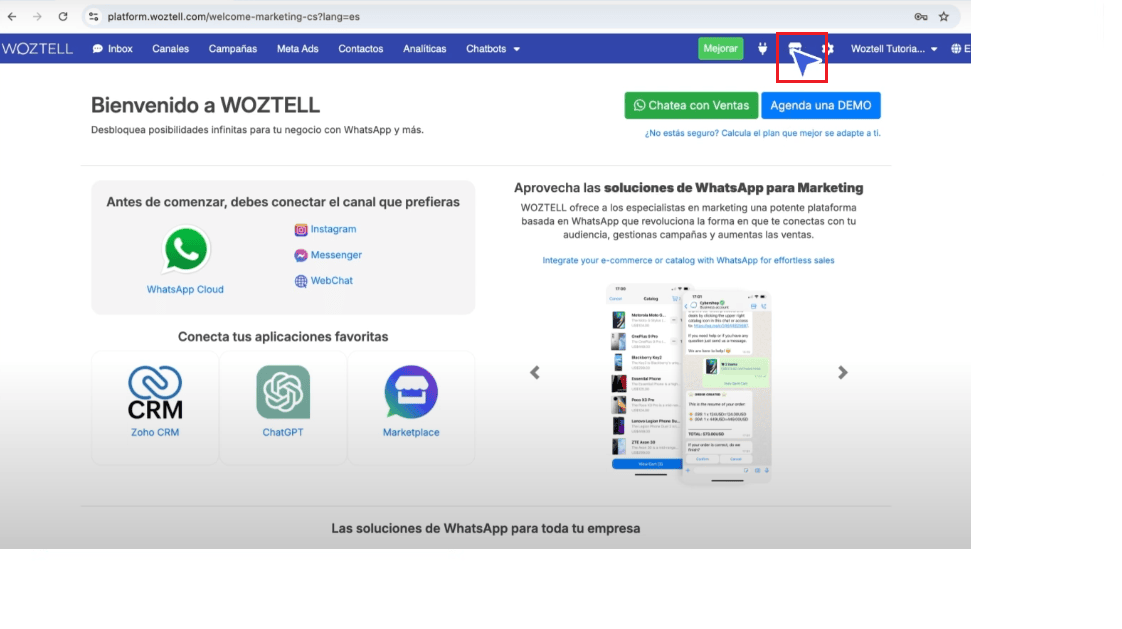Click the ChatGPT logo
Image resolution: width=1122 pixels, height=629 pixels.
click(x=283, y=392)
